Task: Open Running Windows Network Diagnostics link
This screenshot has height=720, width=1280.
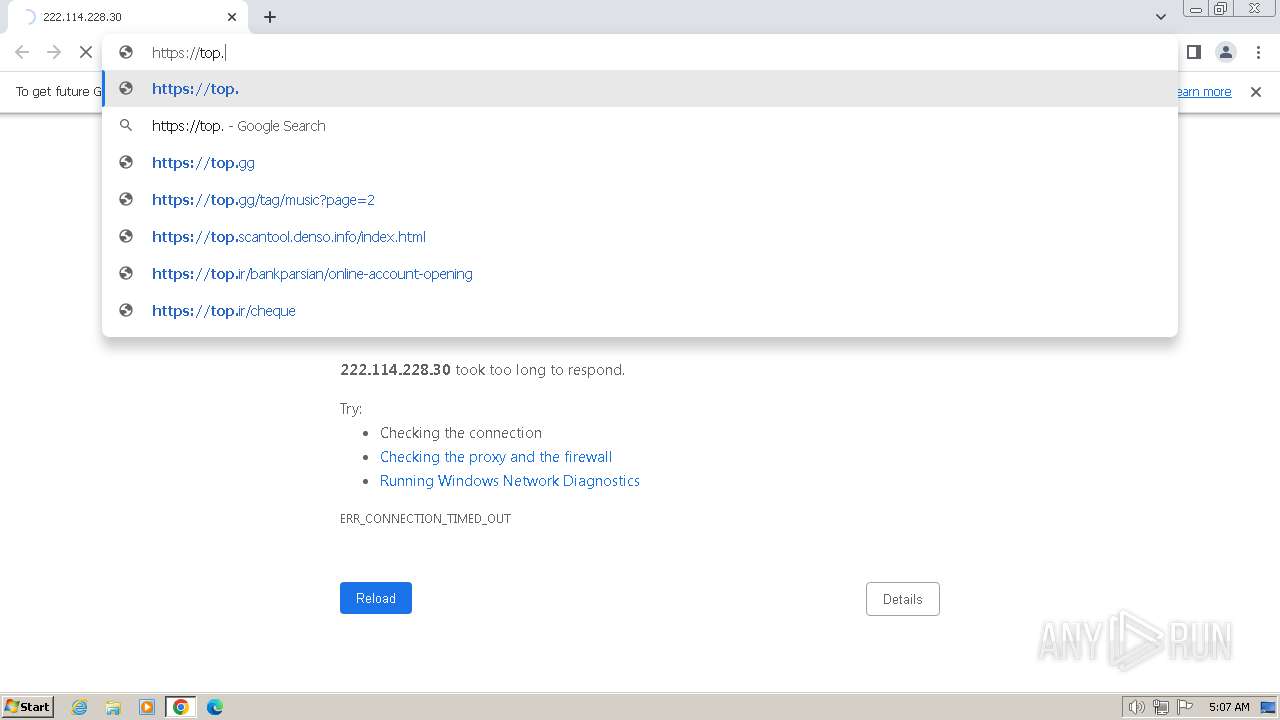Action: (x=510, y=481)
